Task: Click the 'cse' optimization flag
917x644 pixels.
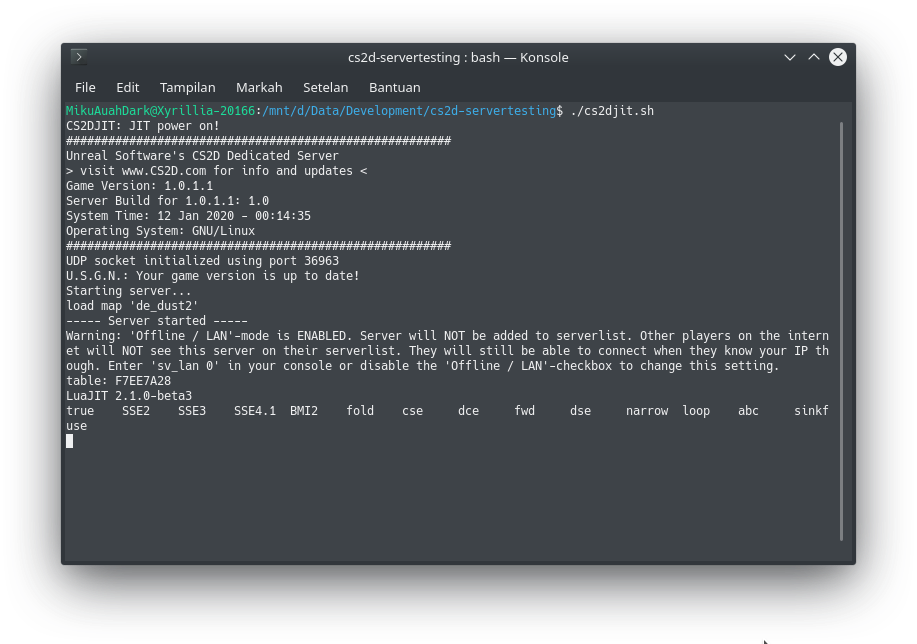Action: click(412, 411)
